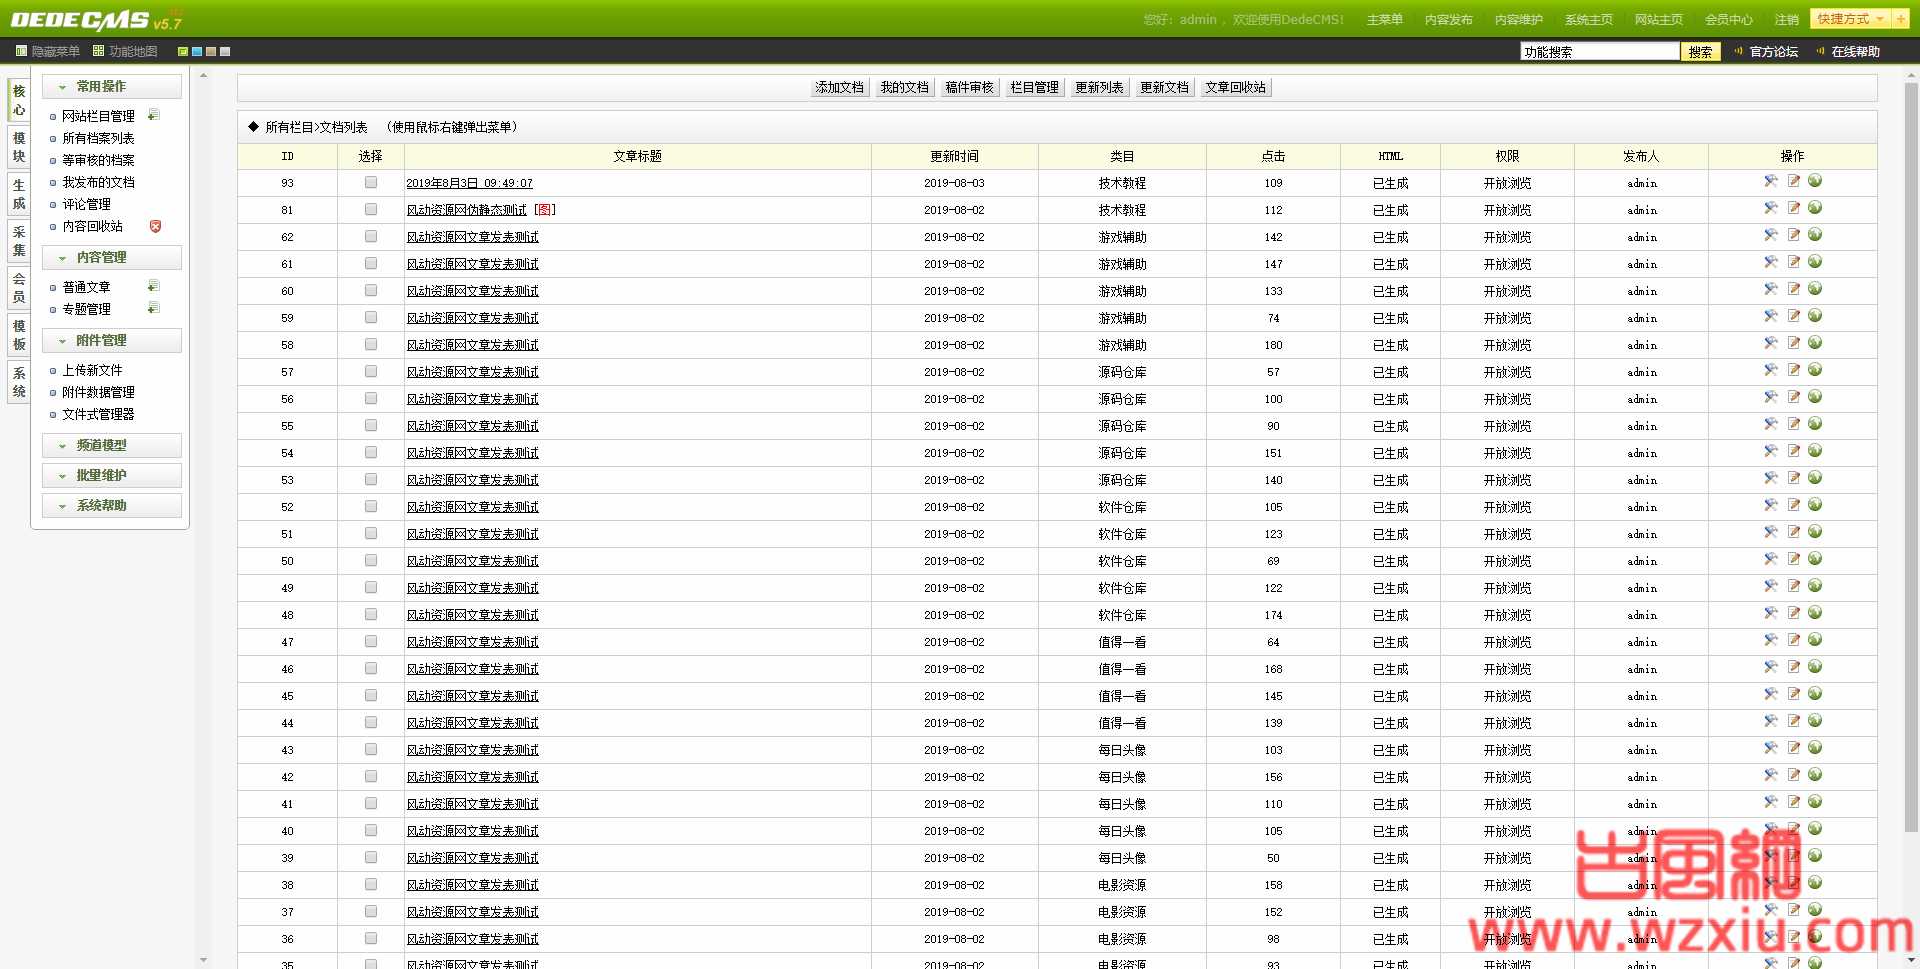Switch to the 采集 side tab

(19, 241)
